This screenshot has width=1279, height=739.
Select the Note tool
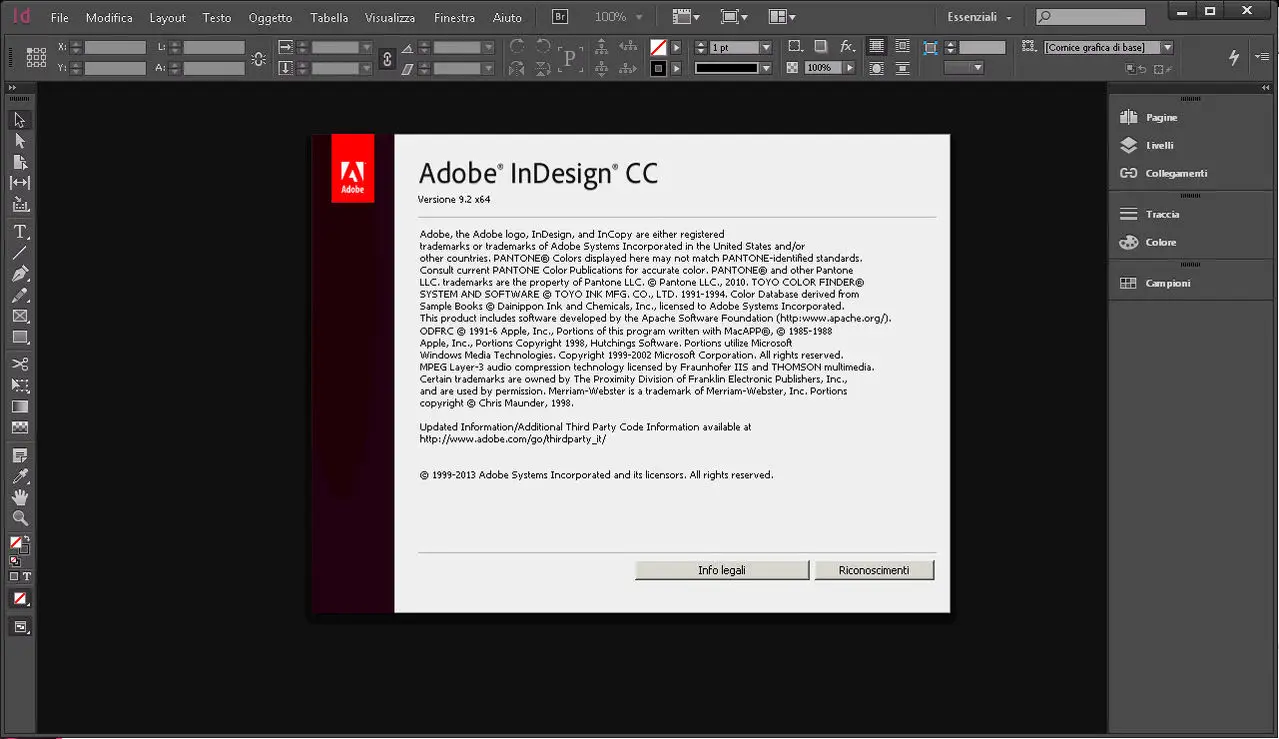[x=20, y=455]
